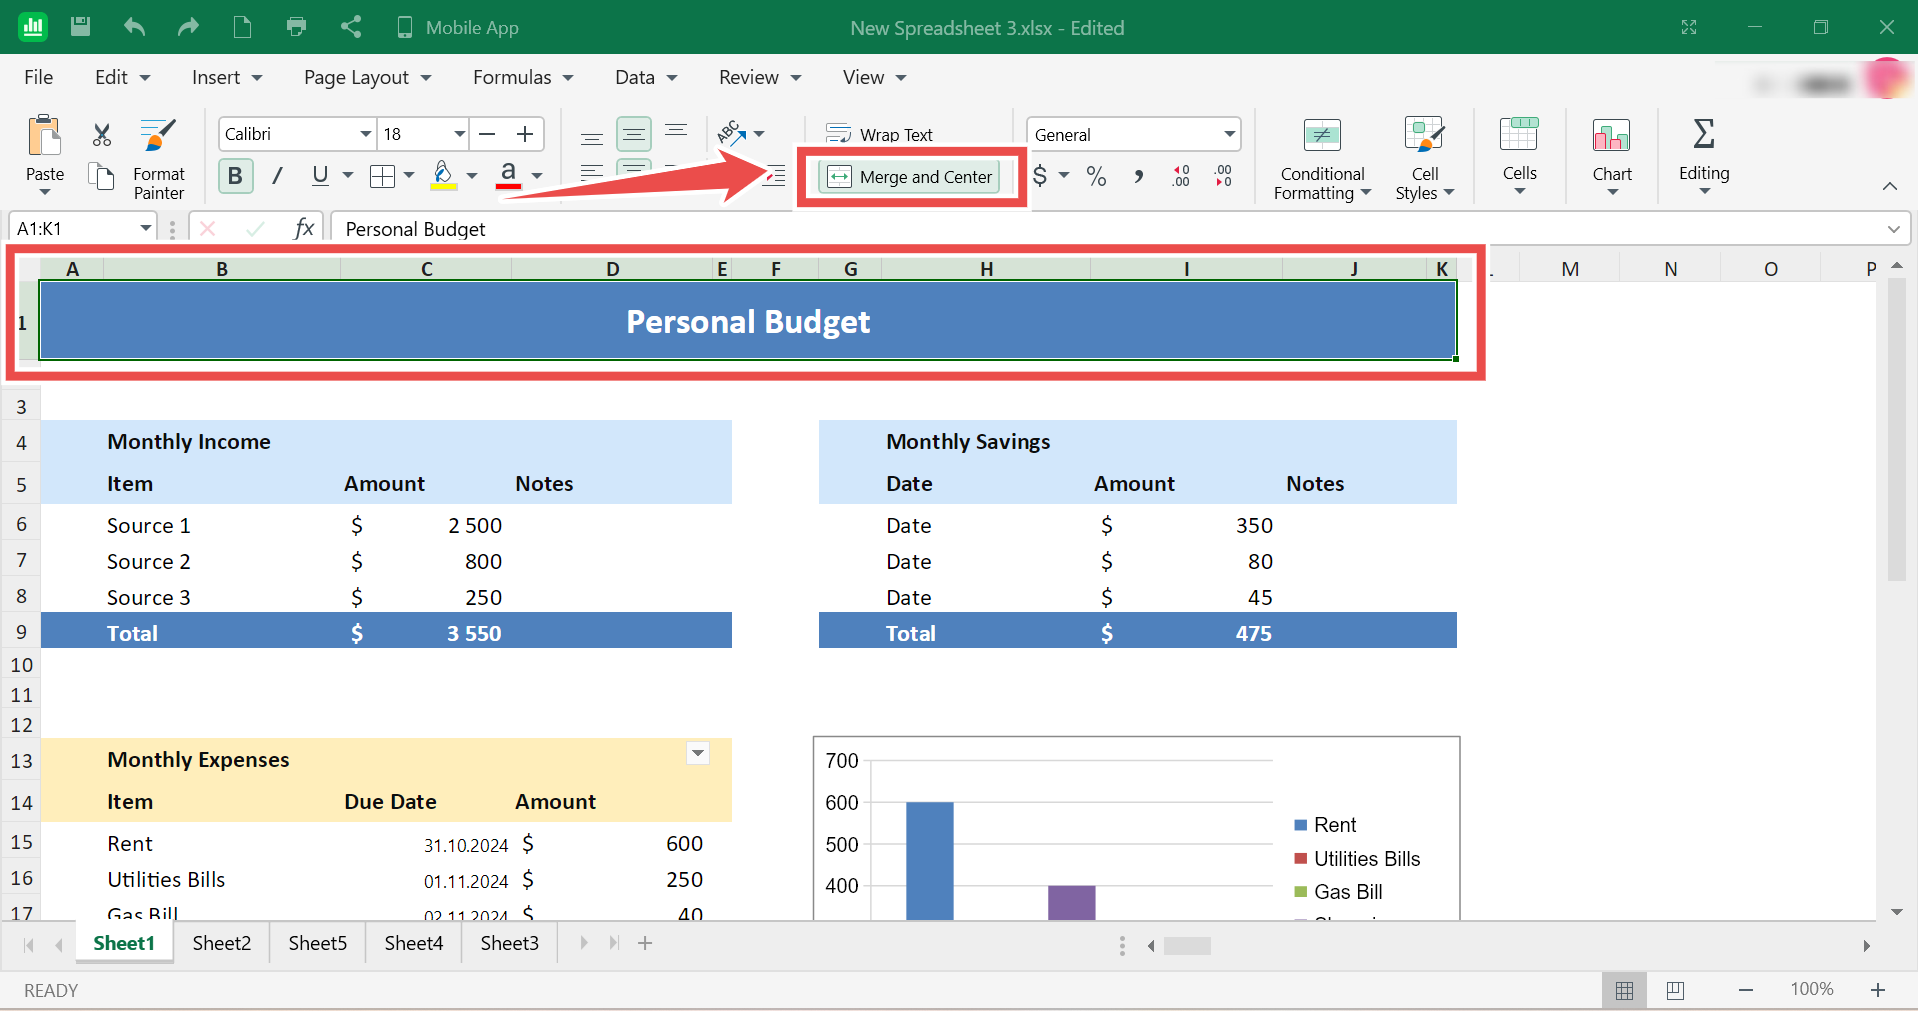This screenshot has width=1918, height=1011.
Task: Apply cell borders using the borders icon
Action: [382, 177]
